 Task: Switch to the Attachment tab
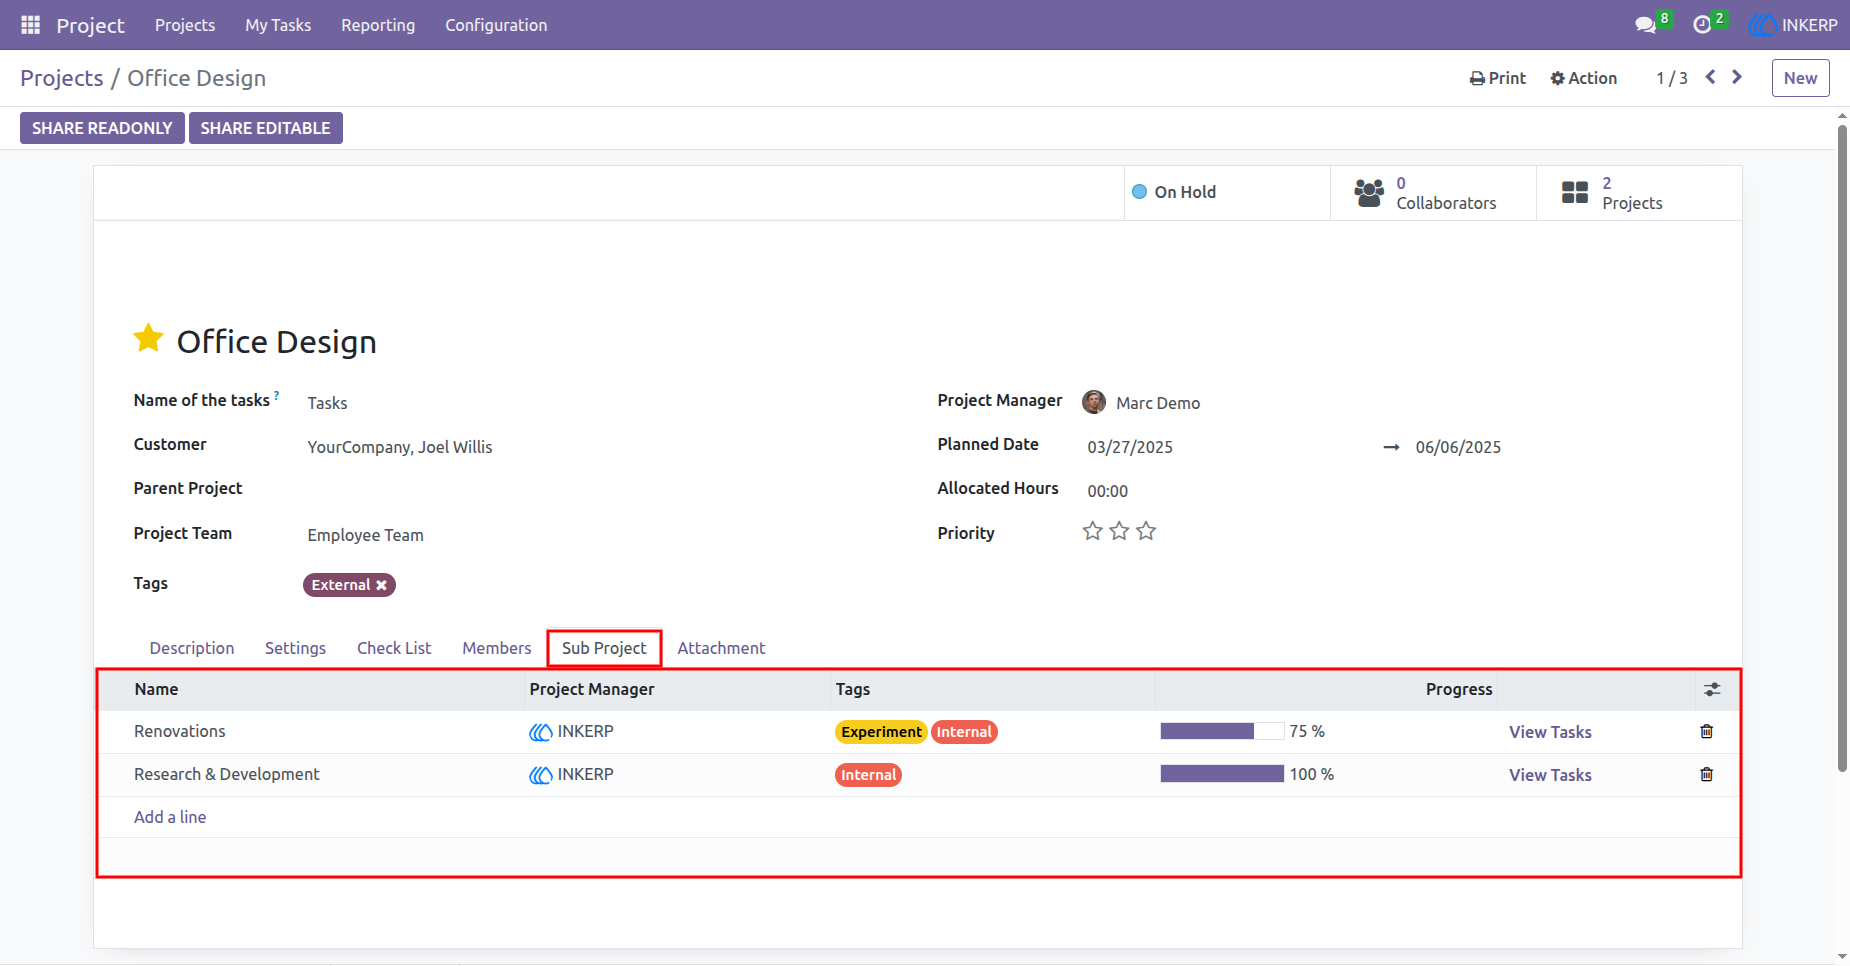pyautogui.click(x=721, y=648)
